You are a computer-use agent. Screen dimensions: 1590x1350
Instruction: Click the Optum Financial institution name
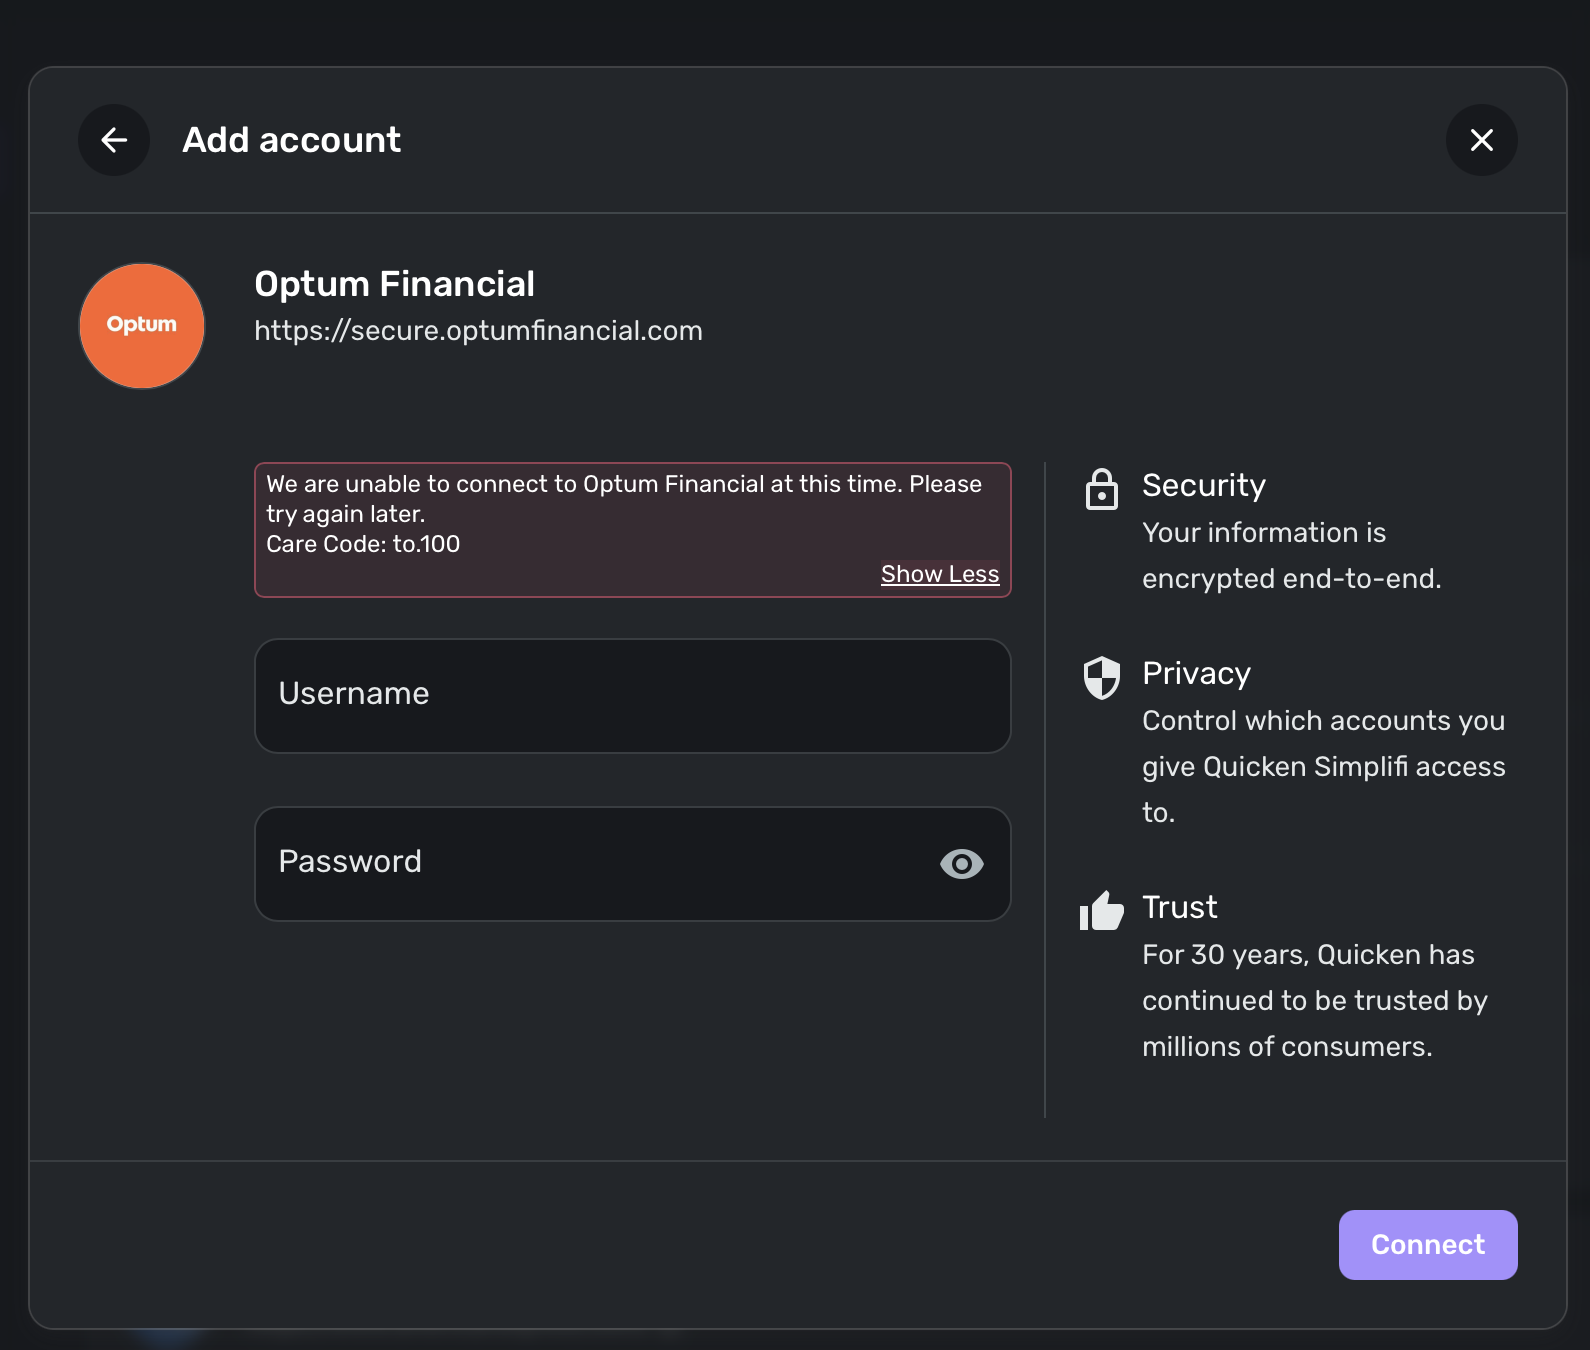click(394, 284)
